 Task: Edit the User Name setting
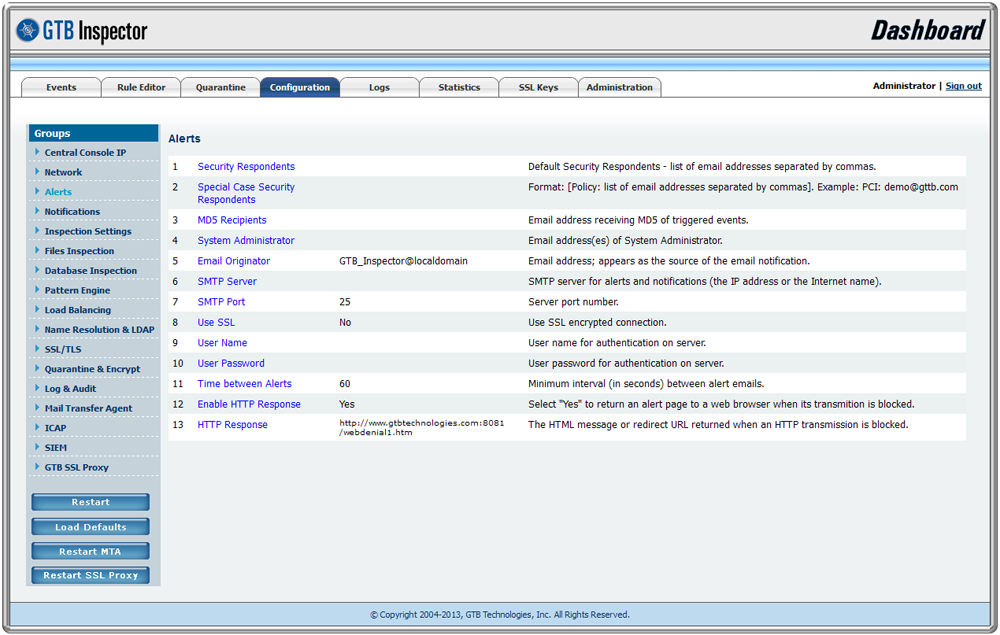[x=222, y=342]
